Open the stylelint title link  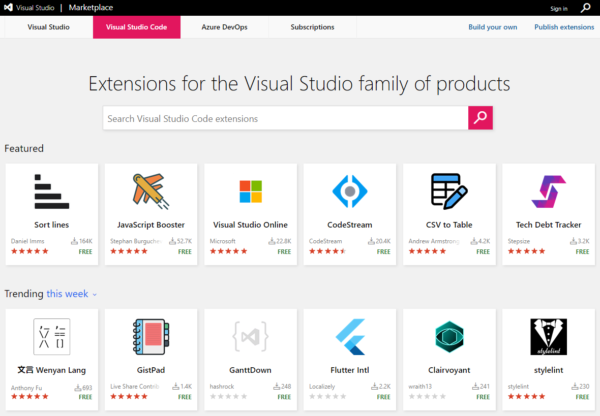coord(548,370)
